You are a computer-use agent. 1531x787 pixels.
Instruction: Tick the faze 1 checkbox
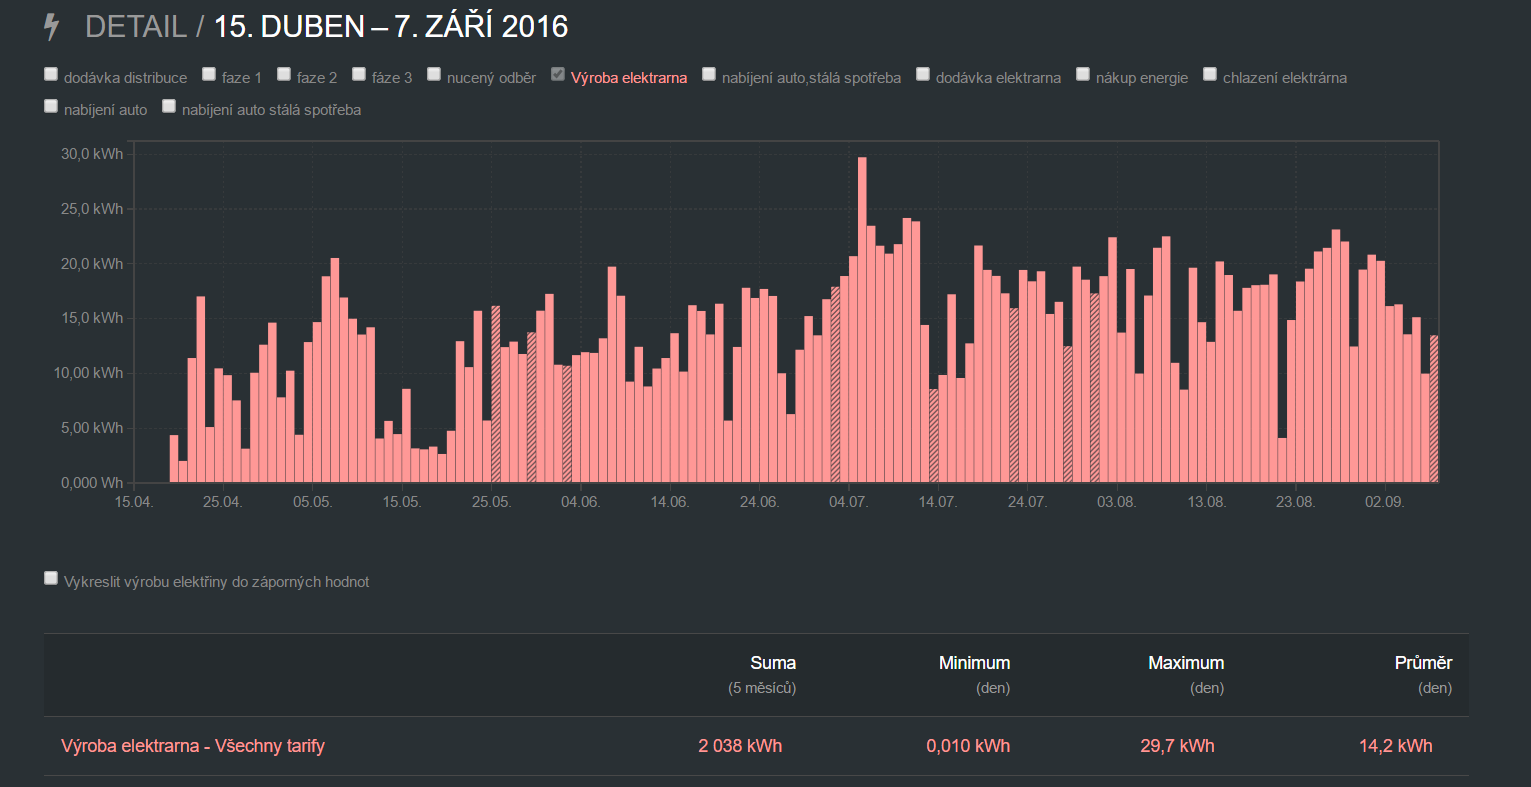[209, 73]
